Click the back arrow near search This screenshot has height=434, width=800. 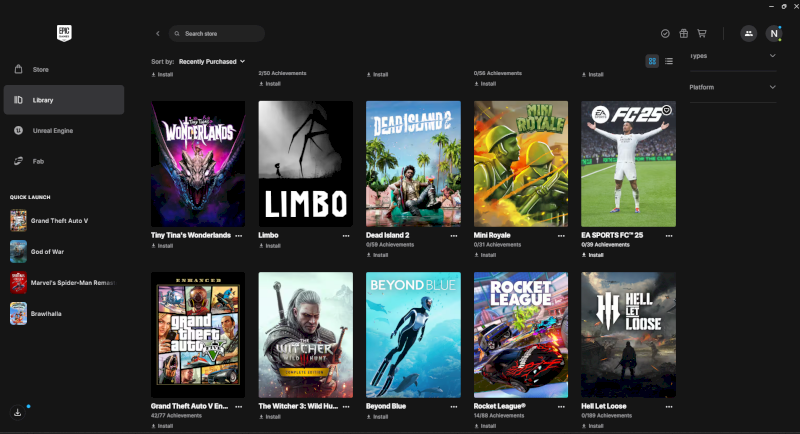pos(158,34)
